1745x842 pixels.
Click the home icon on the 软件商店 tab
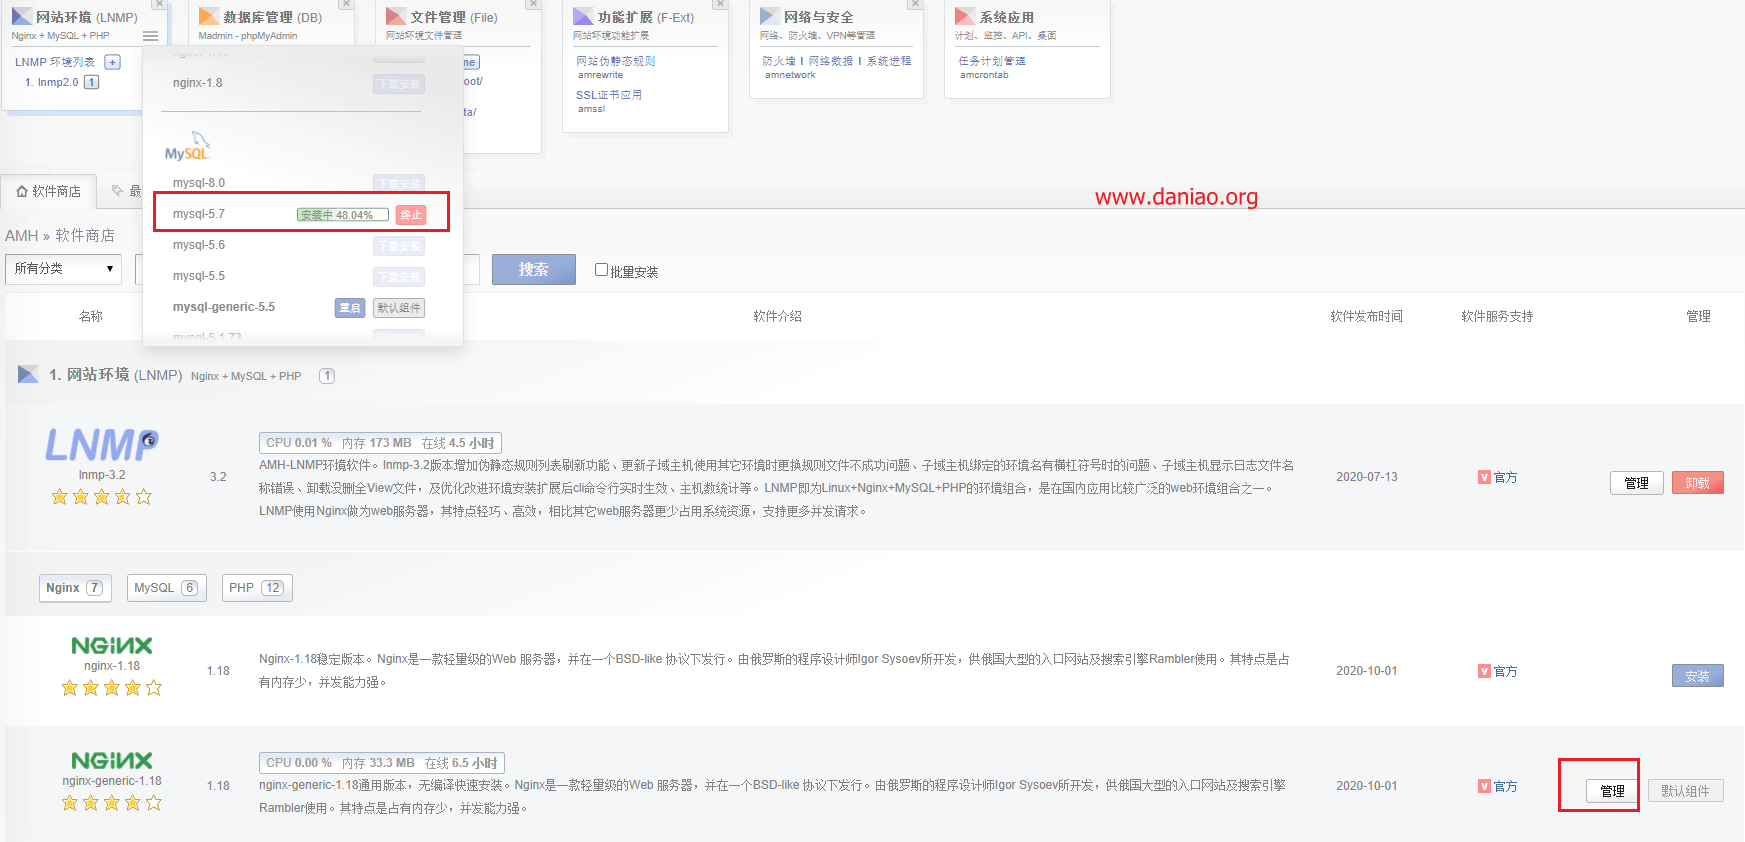tap(22, 191)
